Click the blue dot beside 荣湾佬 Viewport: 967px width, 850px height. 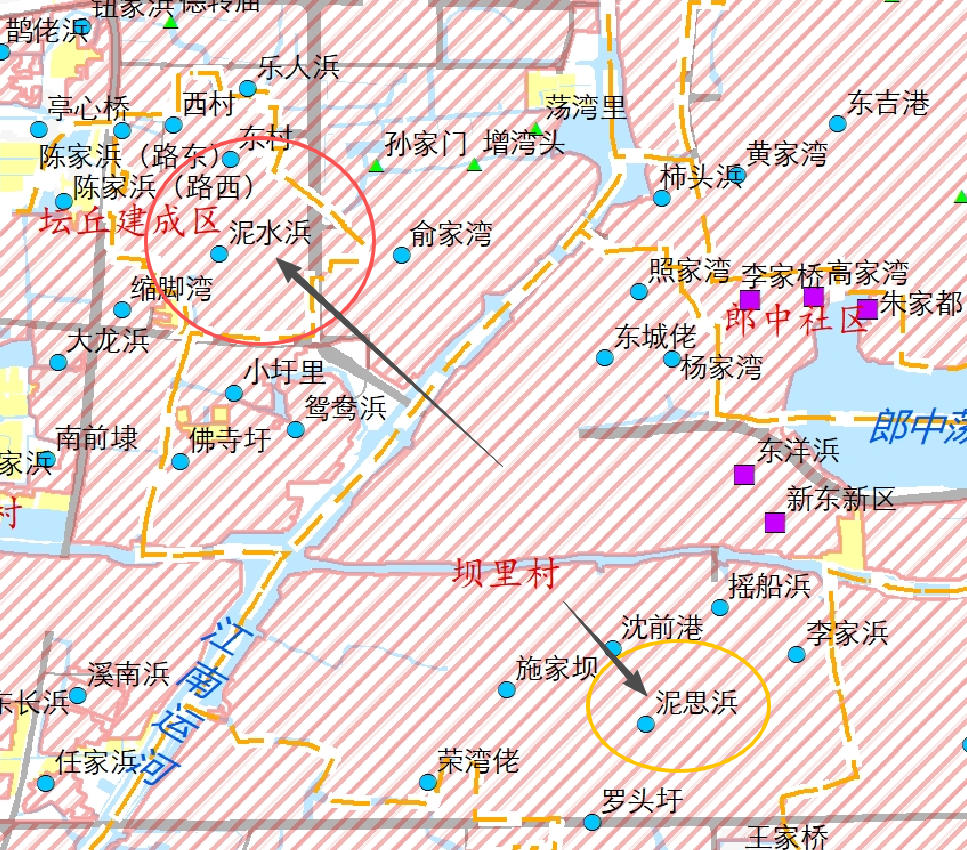pyautogui.click(x=428, y=782)
